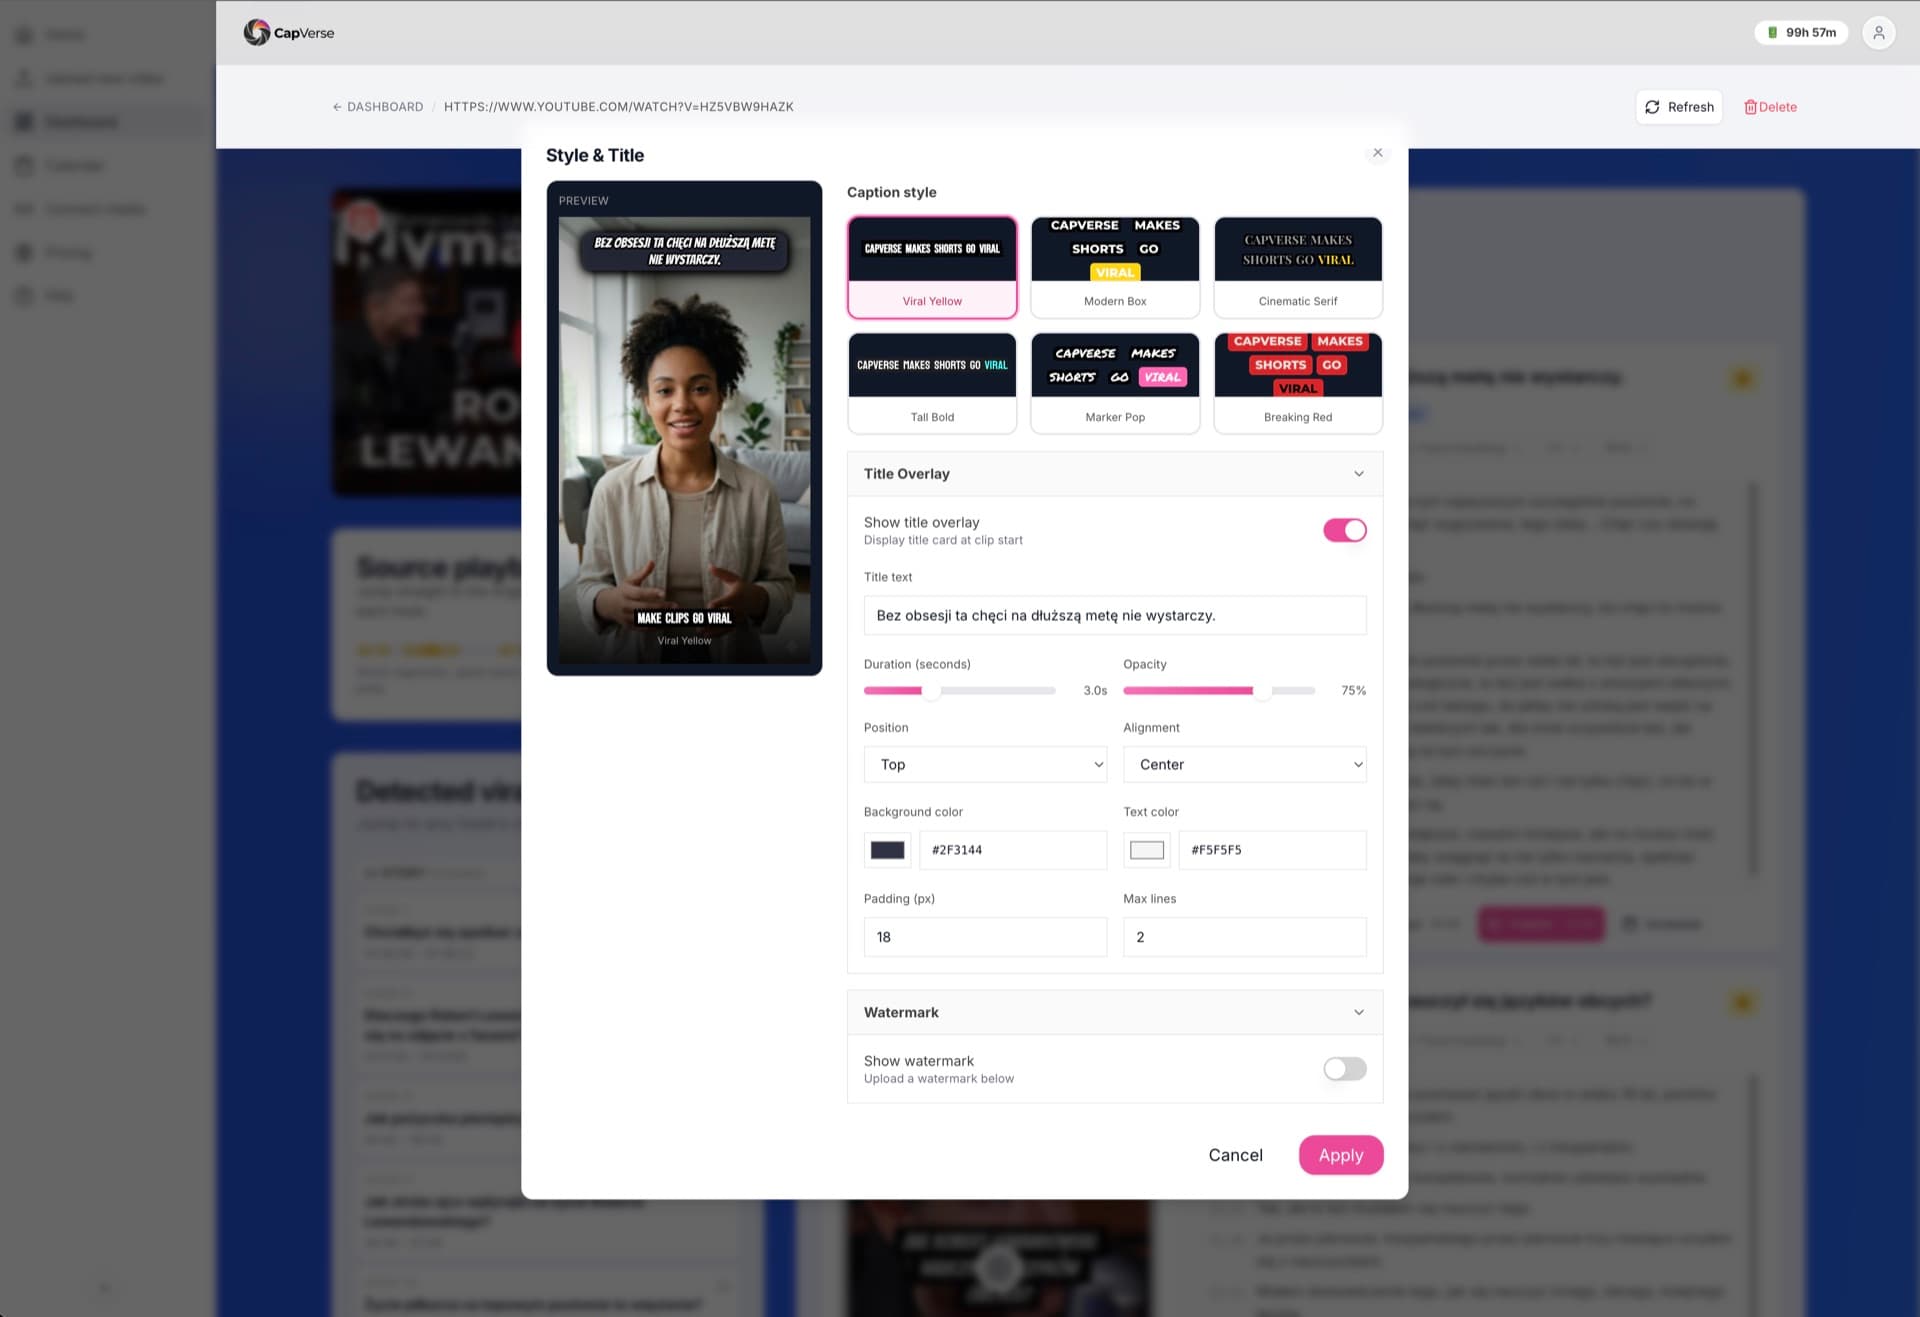This screenshot has height=1317, width=1920.
Task: Click the Cancel button
Action: click(1235, 1155)
